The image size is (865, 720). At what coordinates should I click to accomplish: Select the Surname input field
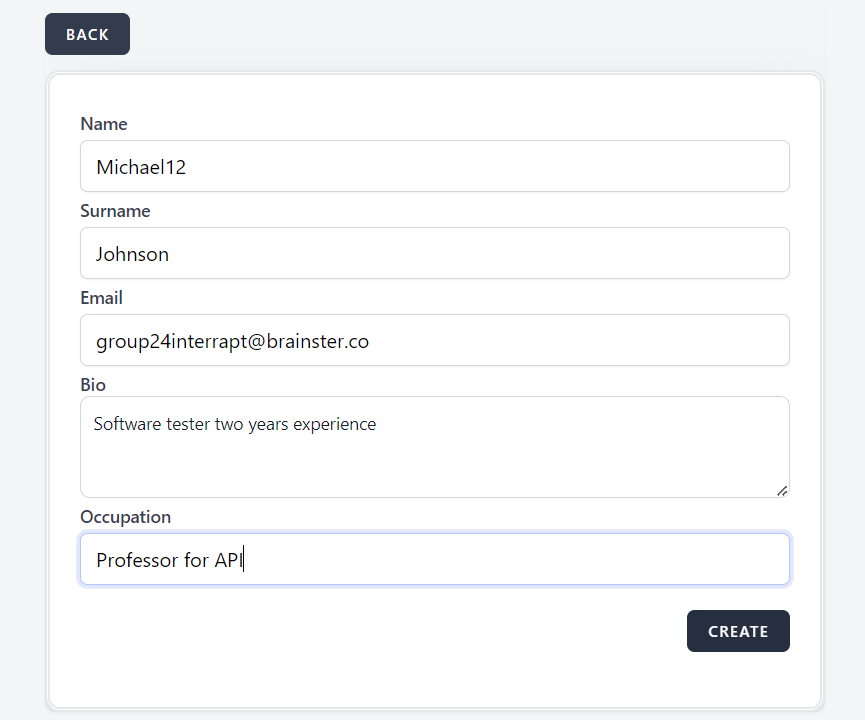pos(434,253)
